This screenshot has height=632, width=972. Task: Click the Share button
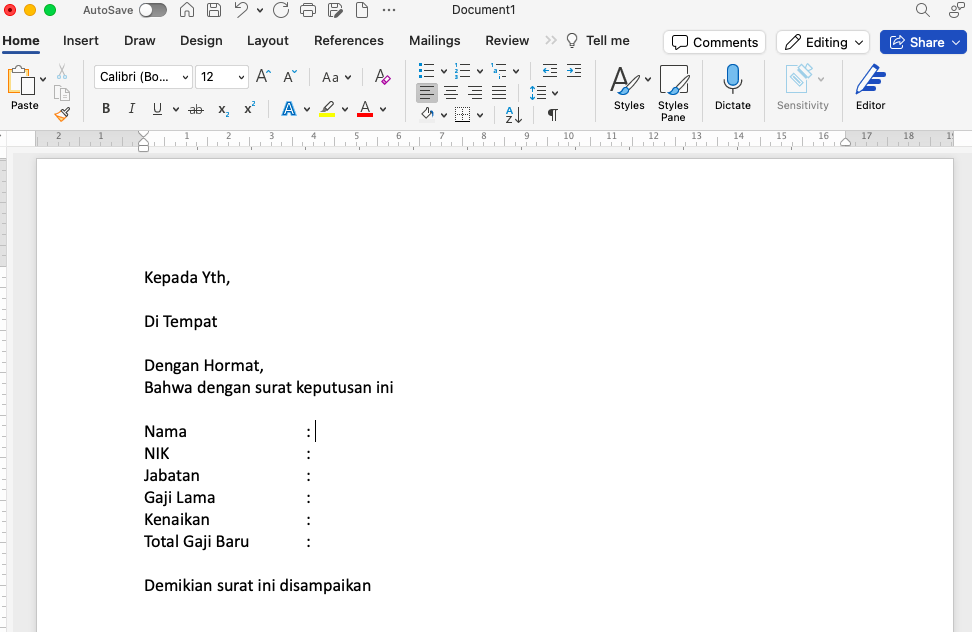click(922, 42)
